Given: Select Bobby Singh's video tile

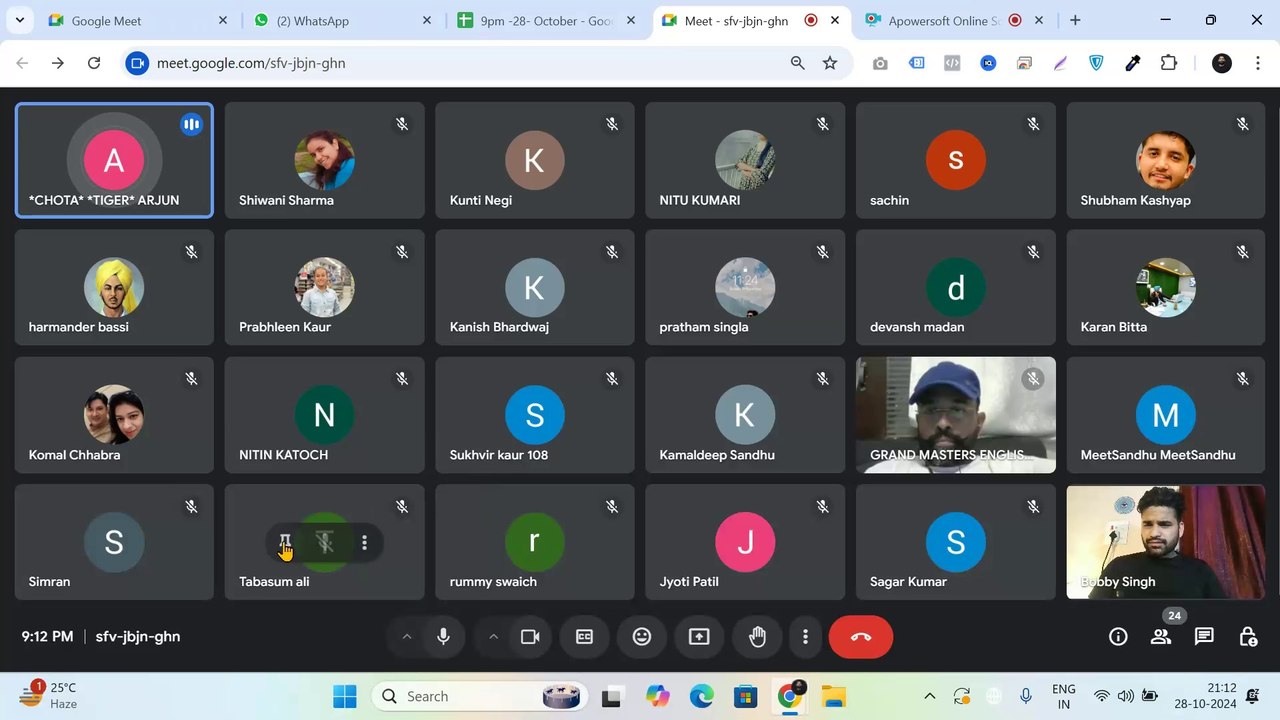Looking at the screenshot, I should (1165, 542).
